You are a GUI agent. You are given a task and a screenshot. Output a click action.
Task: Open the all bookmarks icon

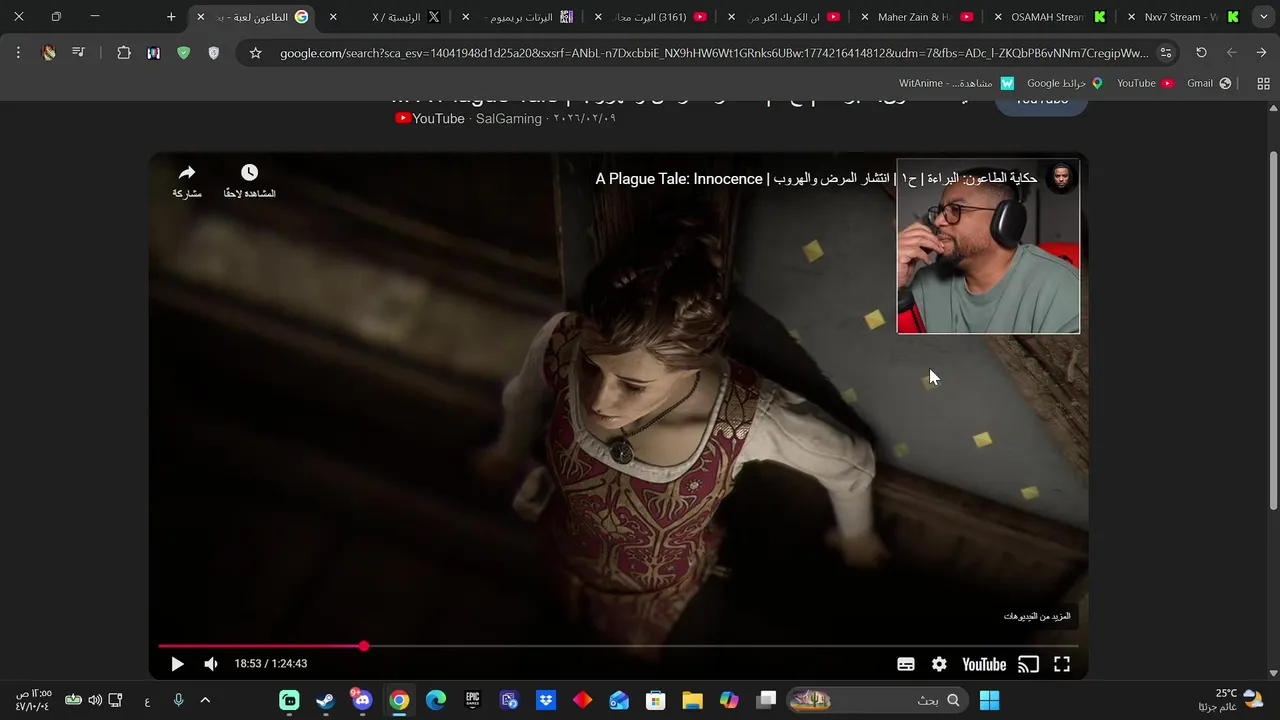point(1263,84)
